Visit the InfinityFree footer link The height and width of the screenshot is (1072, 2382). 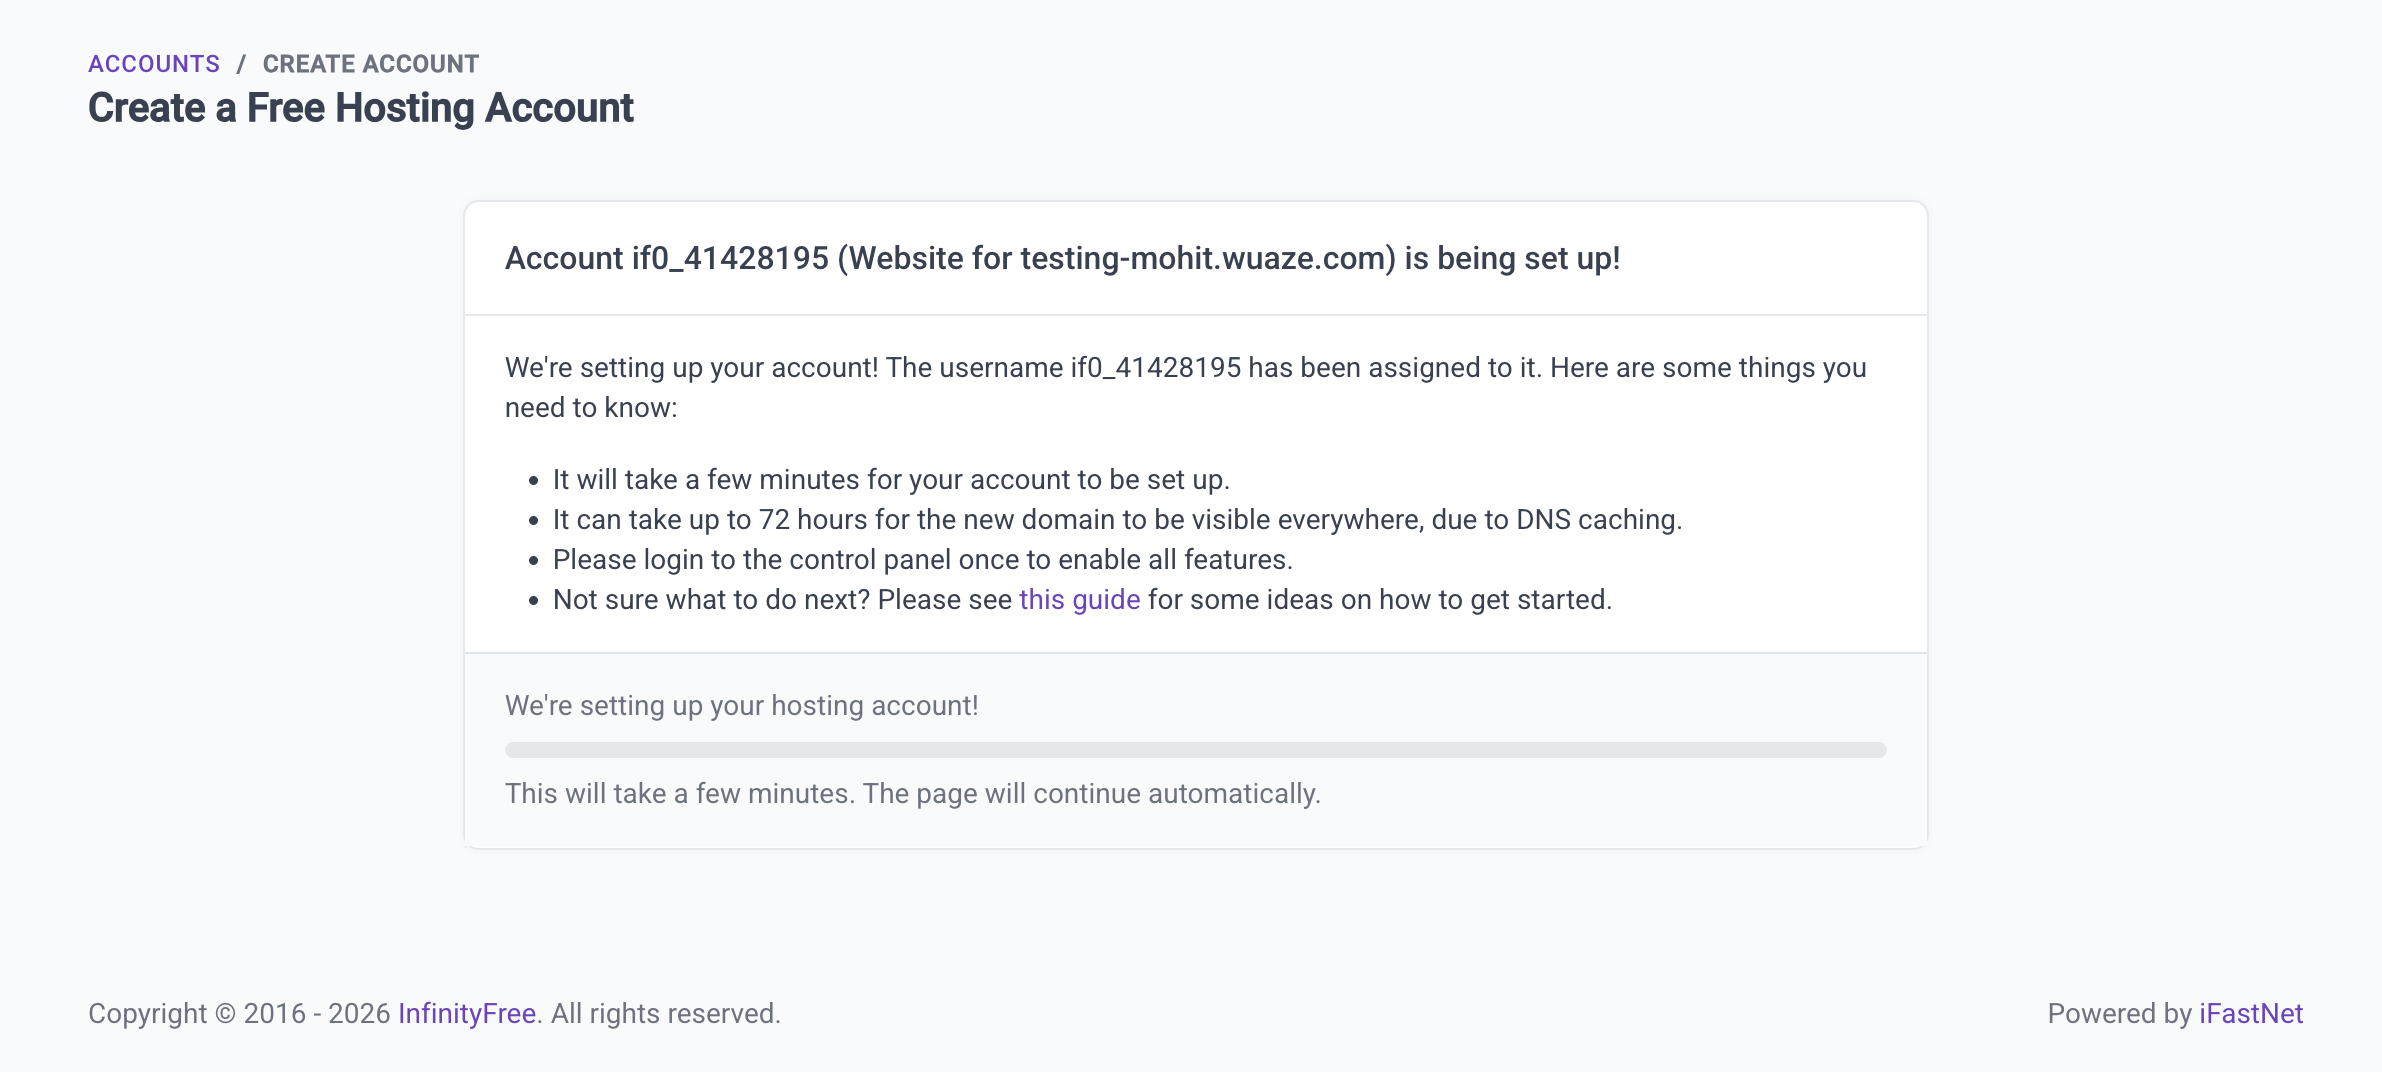(467, 1014)
